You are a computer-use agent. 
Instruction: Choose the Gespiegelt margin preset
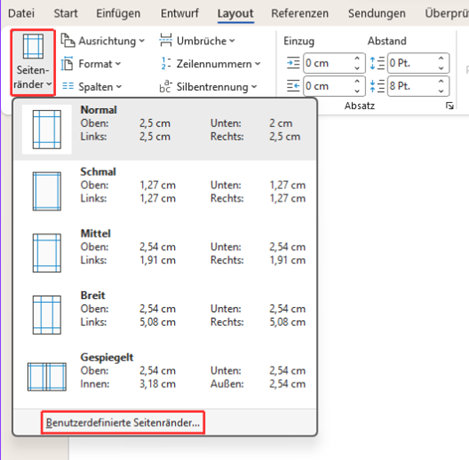point(165,377)
